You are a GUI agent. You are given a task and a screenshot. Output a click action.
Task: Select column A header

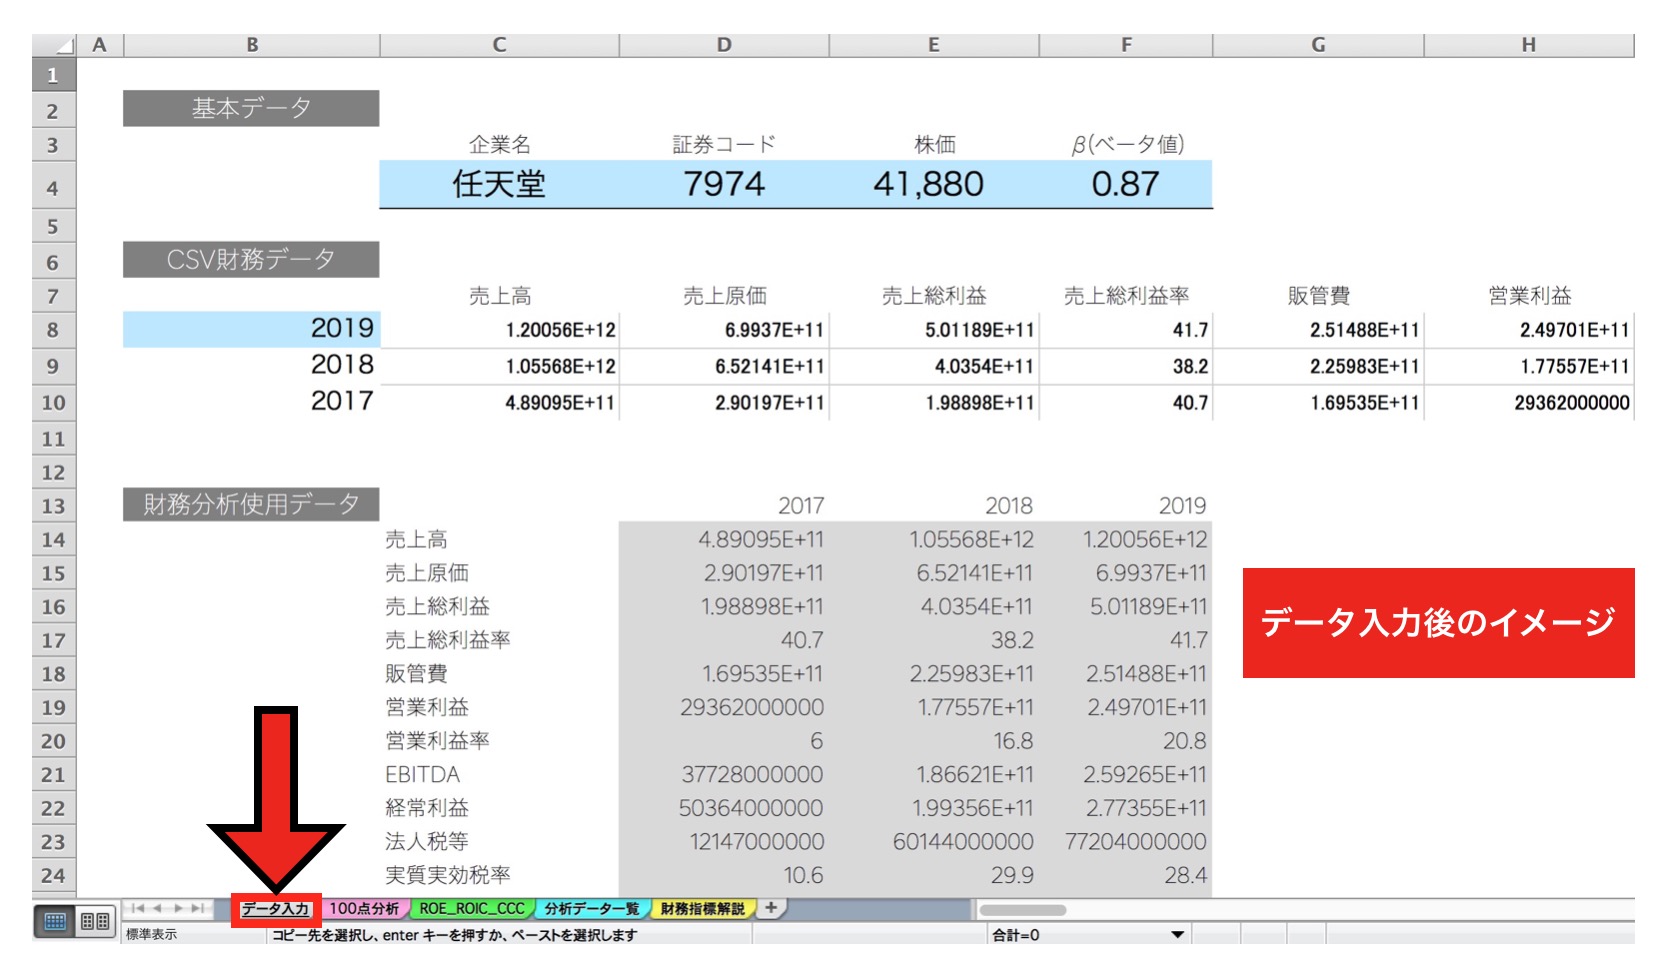coord(99,45)
